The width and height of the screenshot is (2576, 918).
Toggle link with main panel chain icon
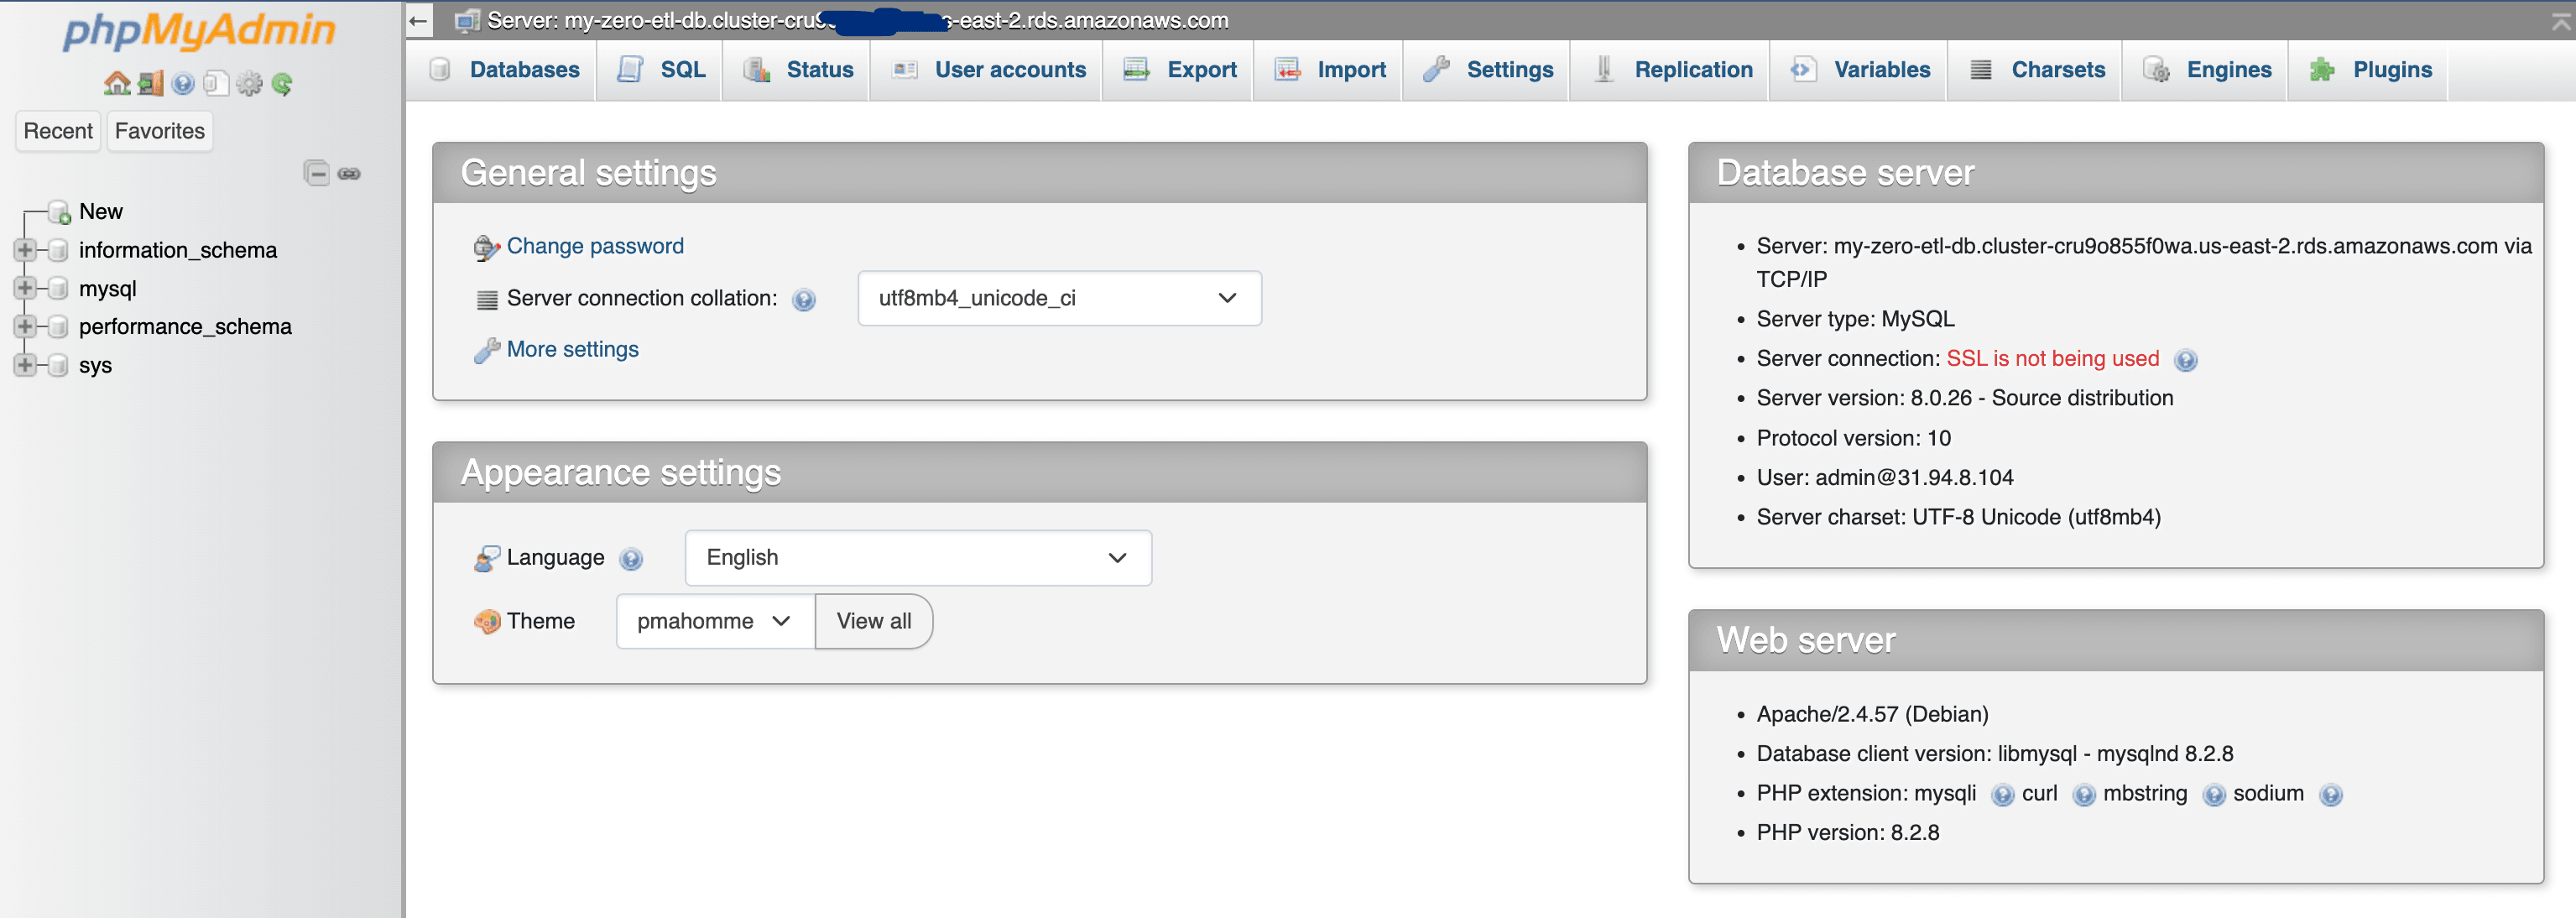(349, 174)
